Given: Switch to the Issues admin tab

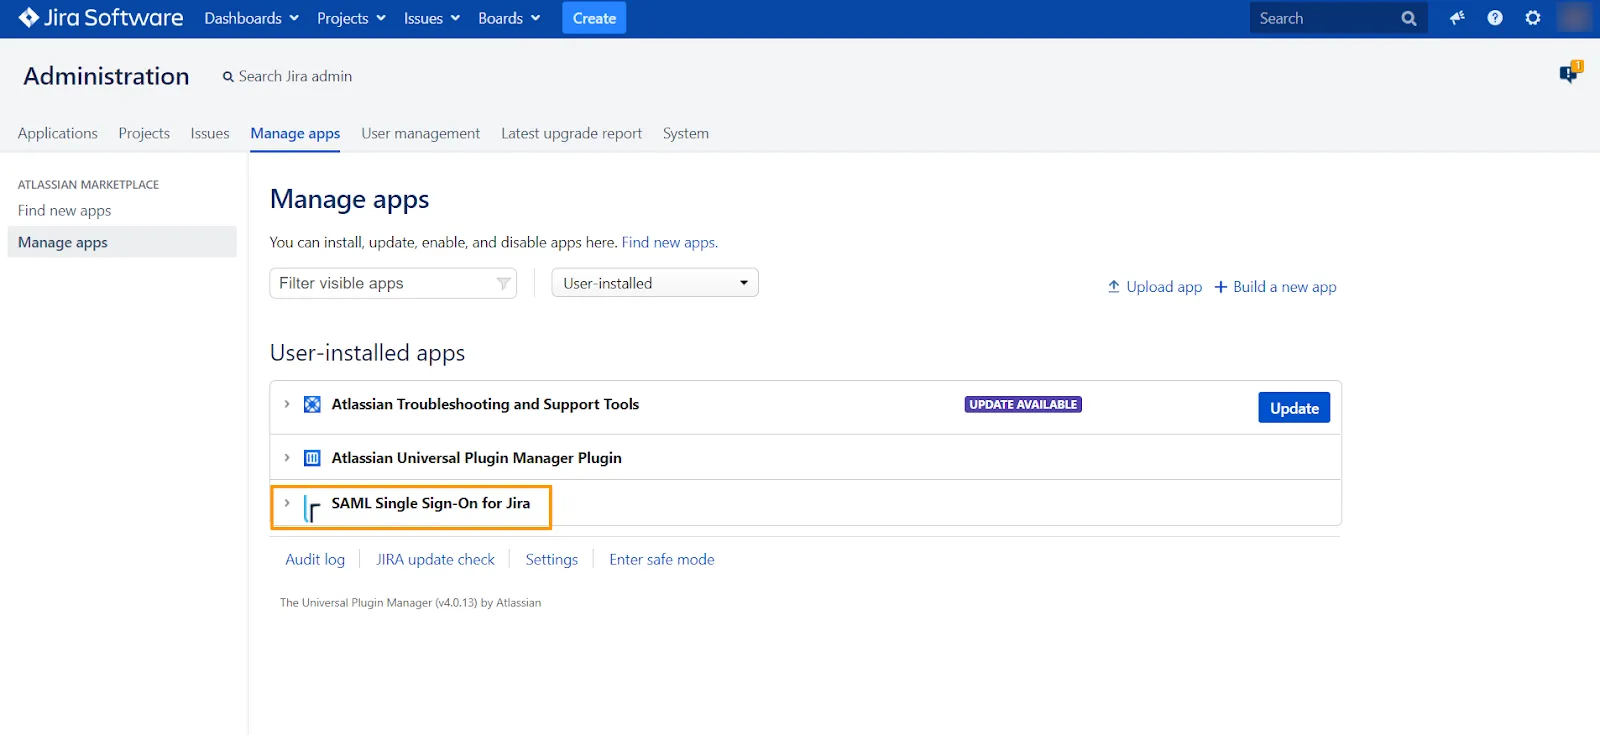Looking at the screenshot, I should [210, 133].
